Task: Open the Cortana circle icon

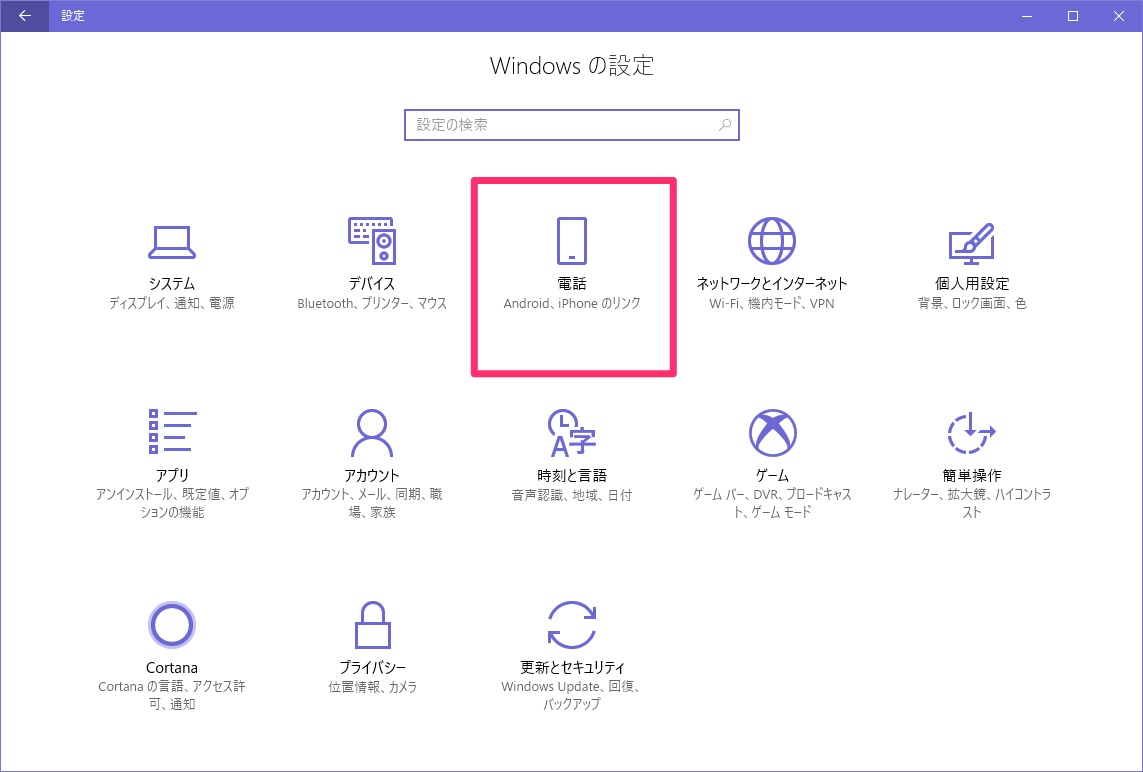Action: pos(171,625)
